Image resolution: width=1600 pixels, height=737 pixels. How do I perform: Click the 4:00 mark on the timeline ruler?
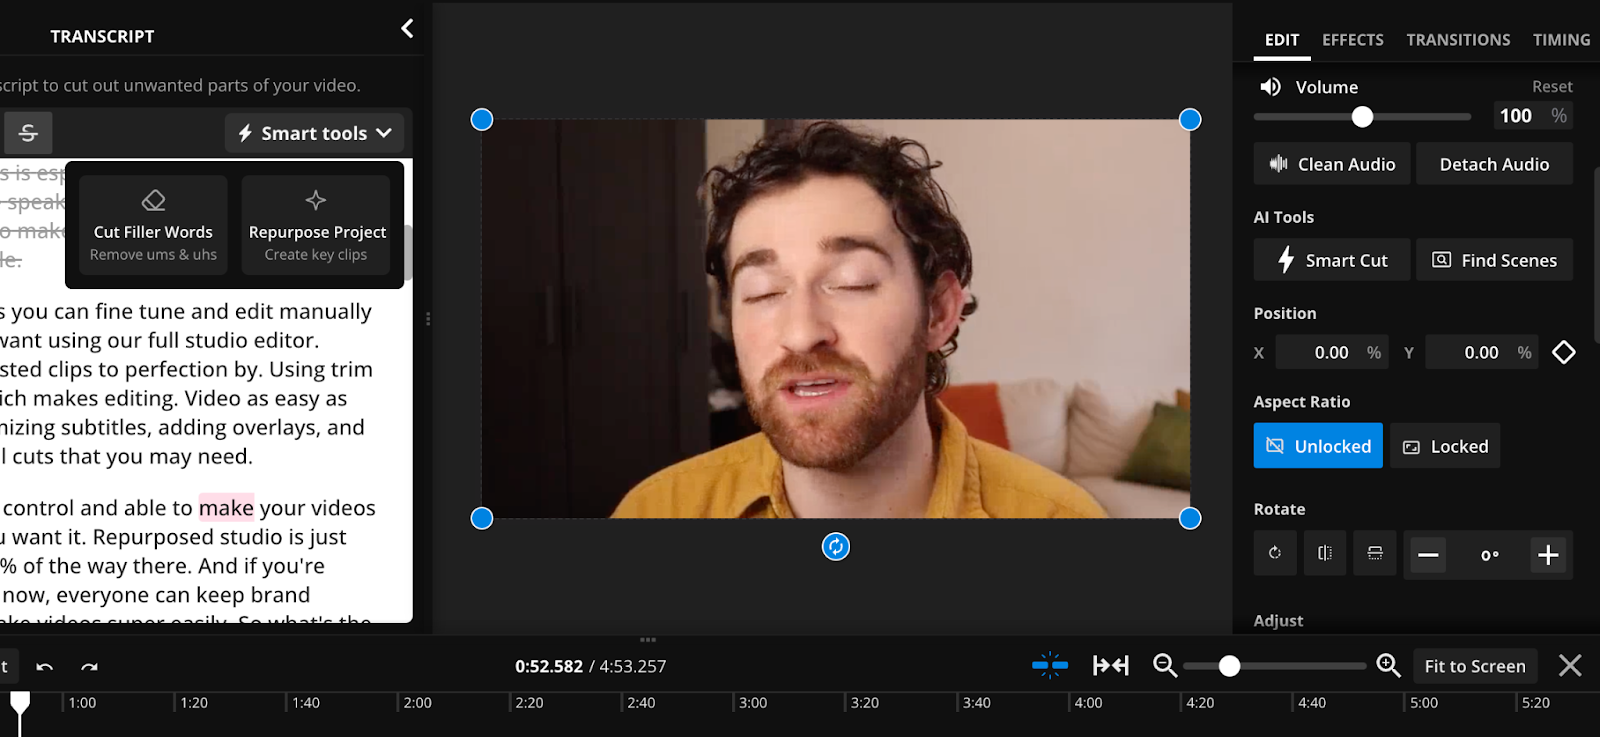tap(1088, 703)
